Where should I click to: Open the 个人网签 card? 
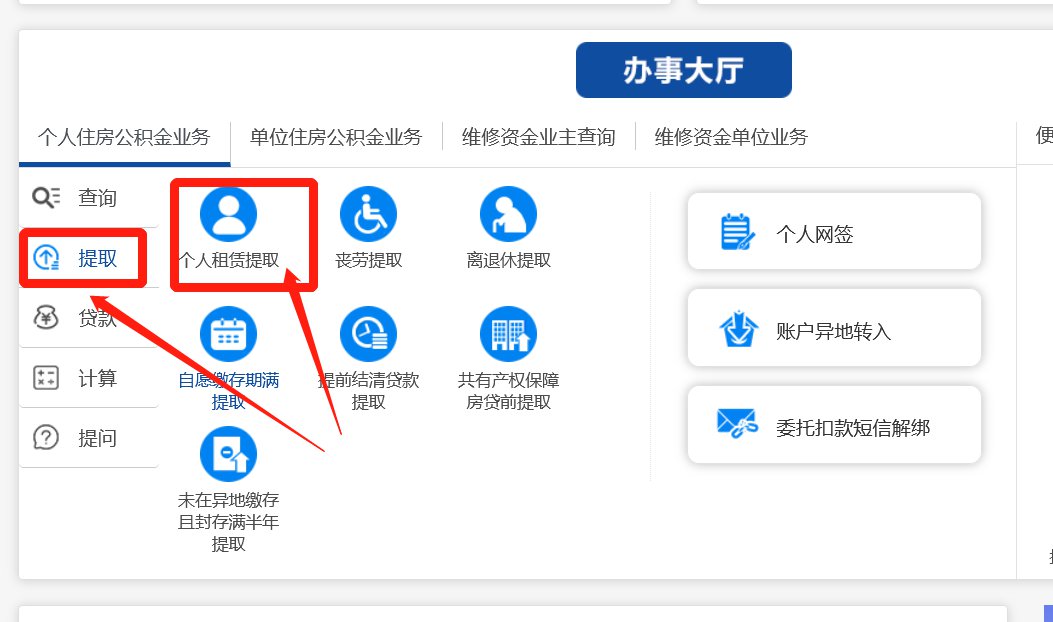coord(834,232)
